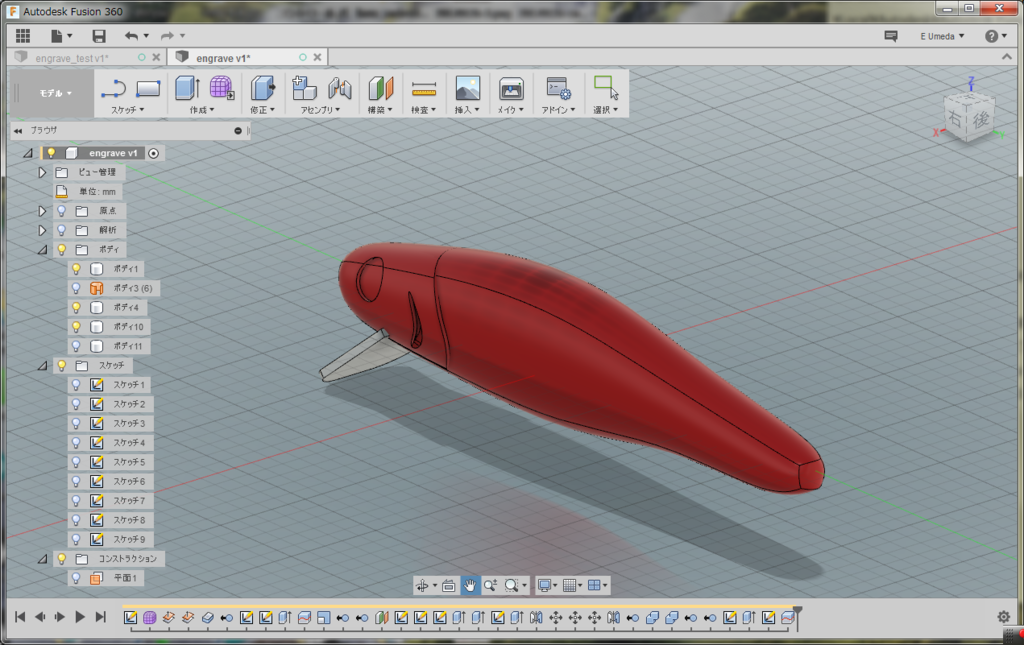Click the New Component assembly icon
The height and width of the screenshot is (645, 1024).
pos(304,88)
